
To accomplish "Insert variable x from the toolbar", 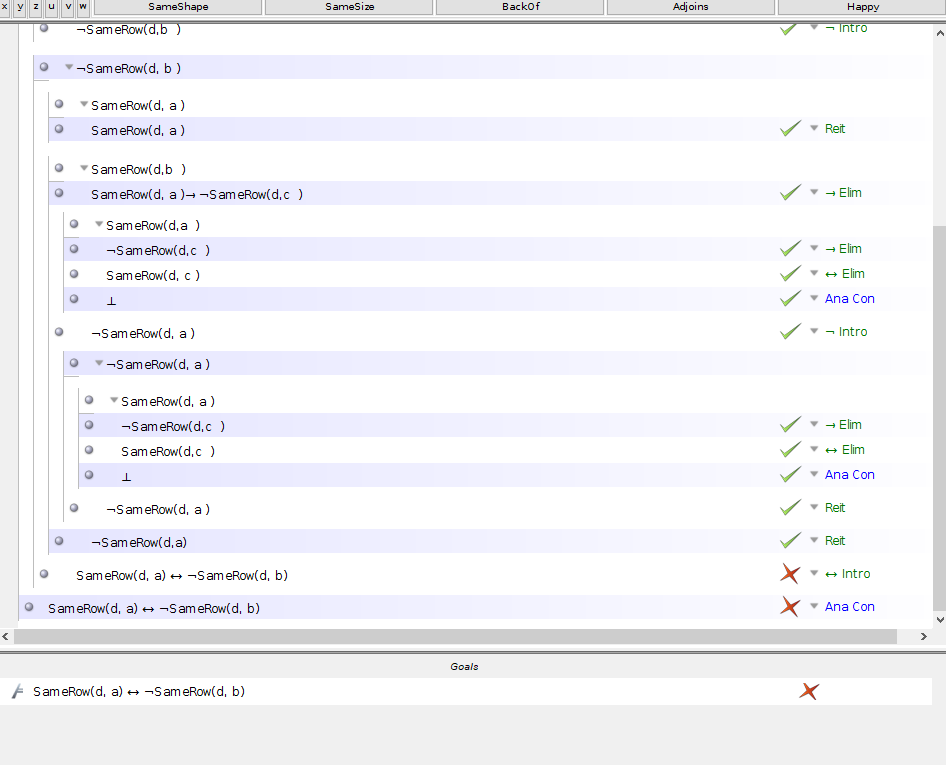I will [6, 7].
